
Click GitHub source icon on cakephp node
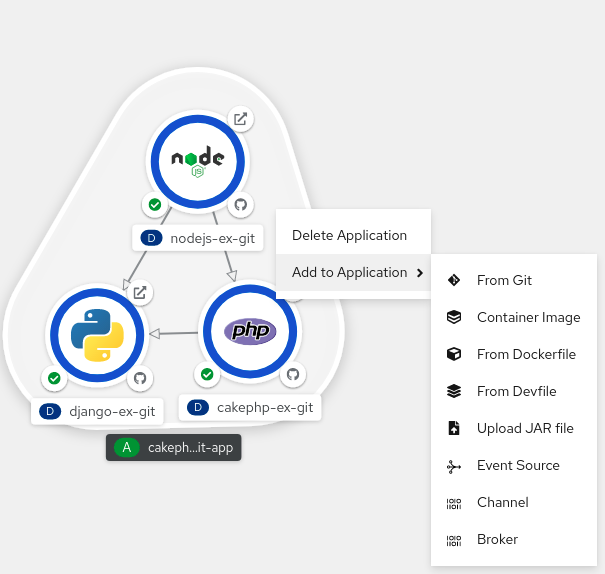293,374
